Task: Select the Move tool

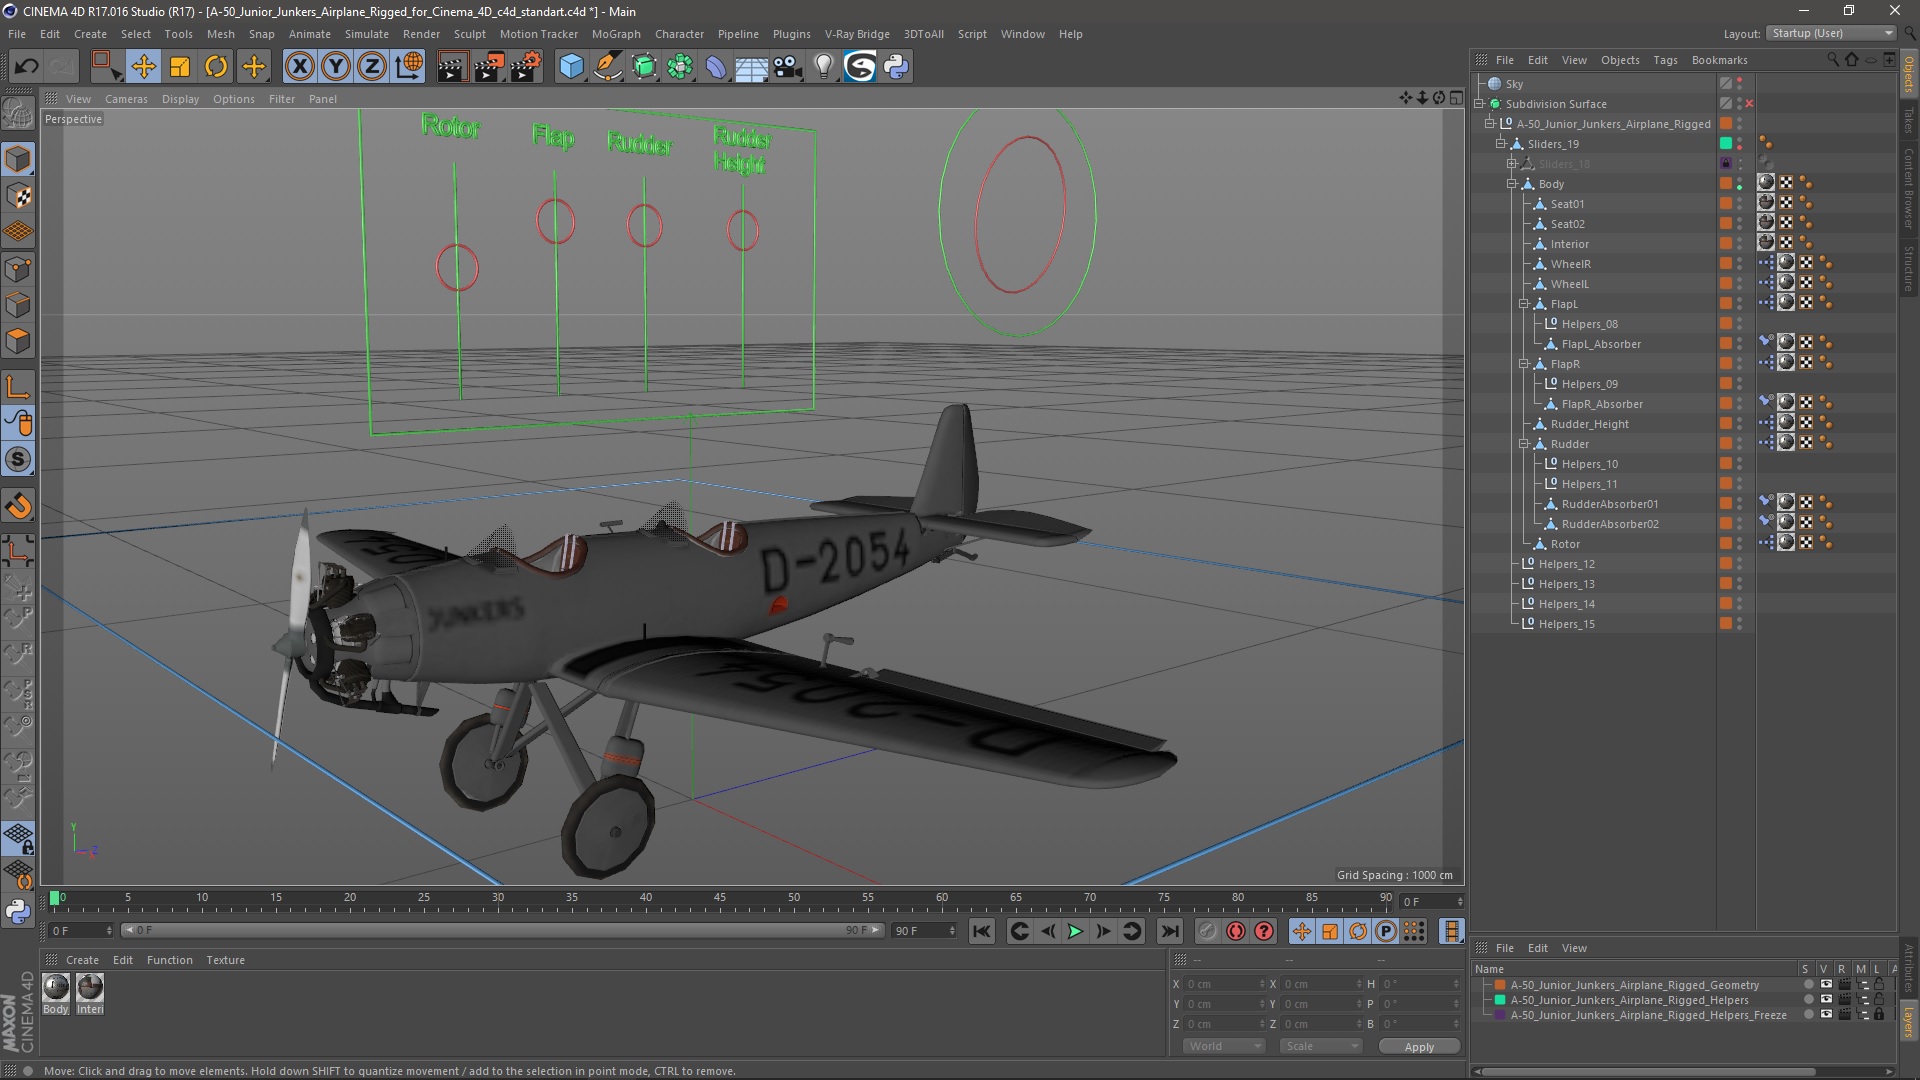Action: pos(143,67)
